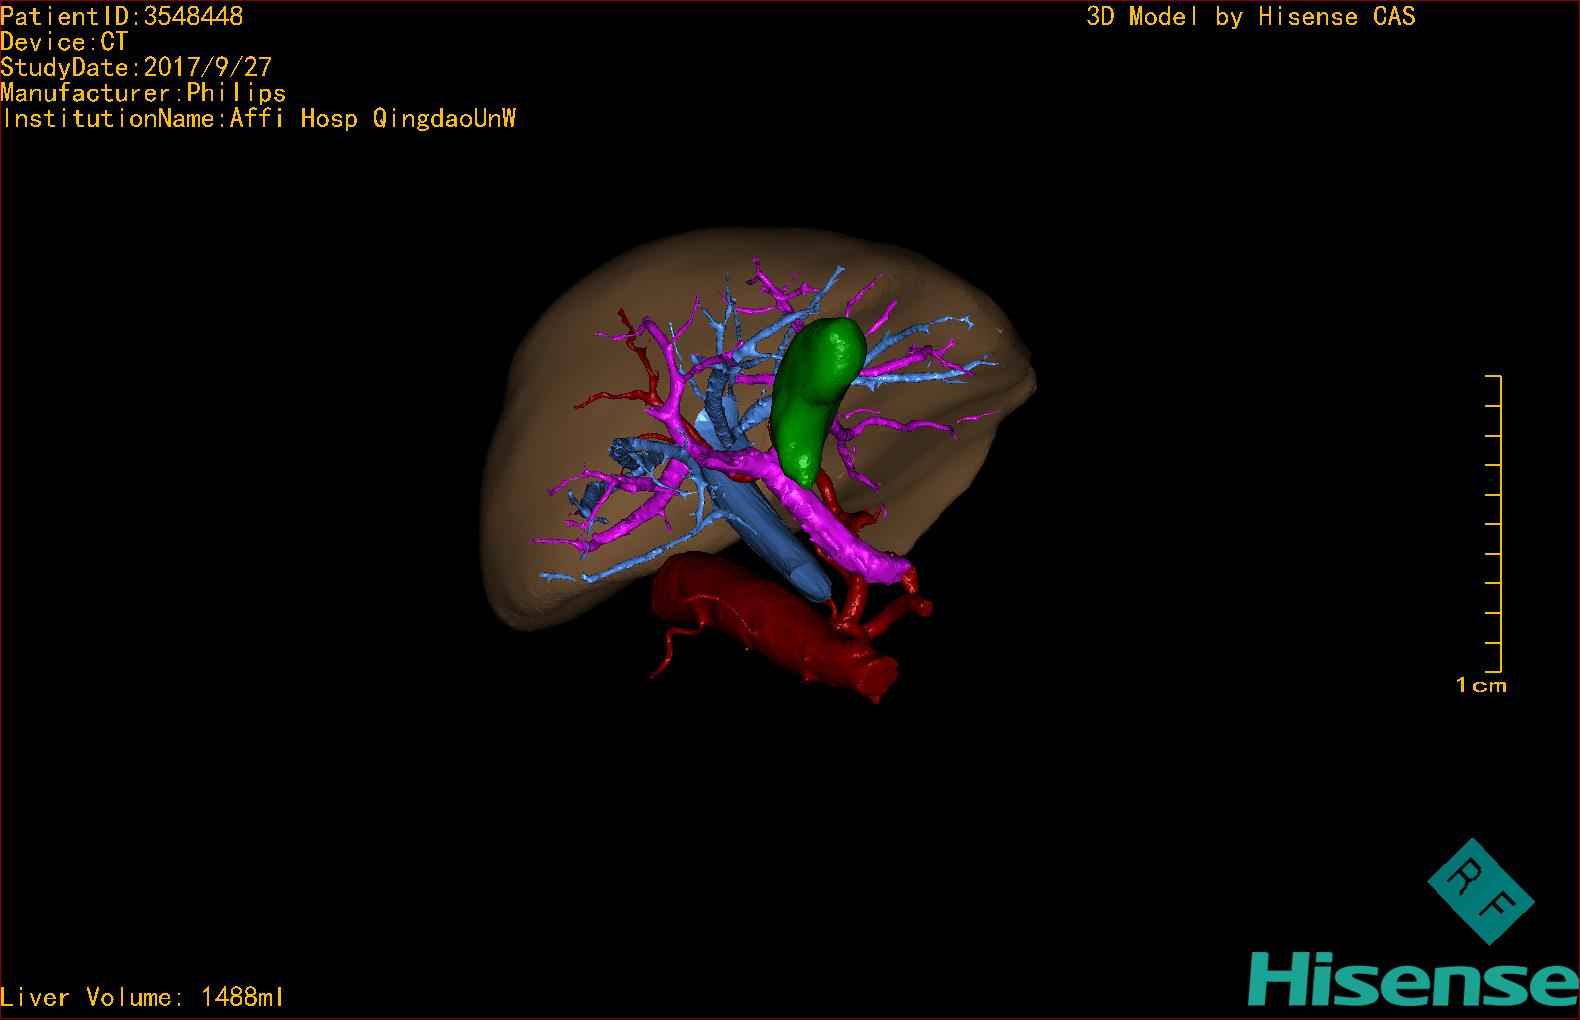The width and height of the screenshot is (1580, 1020).
Task: Click the "3D Model by Hisense CAS" caption
Action: pyautogui.click(x=1251, y=17)
